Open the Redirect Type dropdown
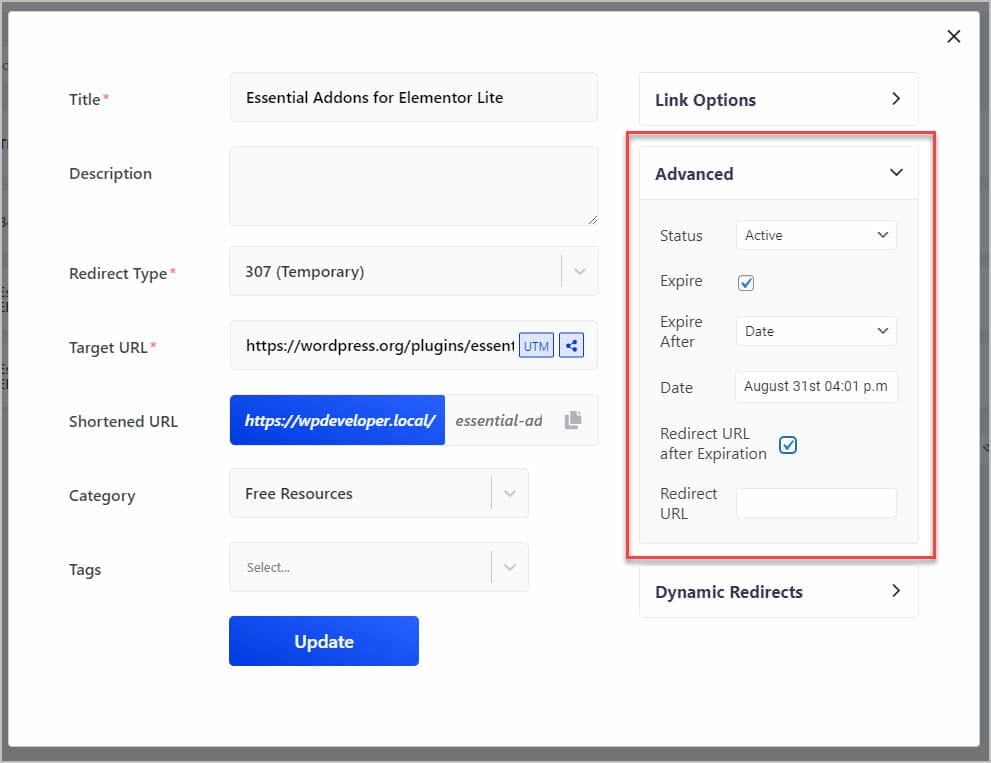 pos(413,271)
